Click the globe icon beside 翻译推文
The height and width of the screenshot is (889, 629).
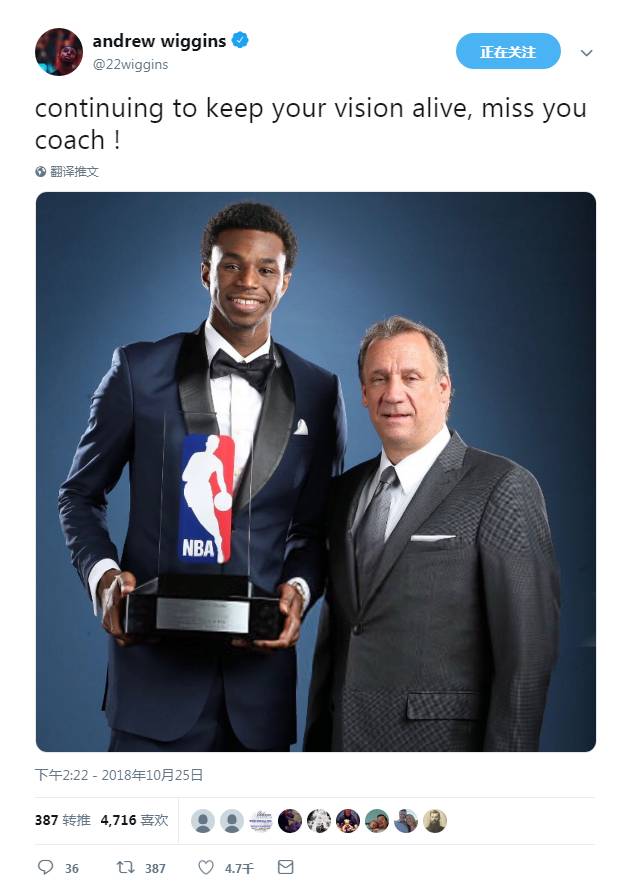[40, 171]
